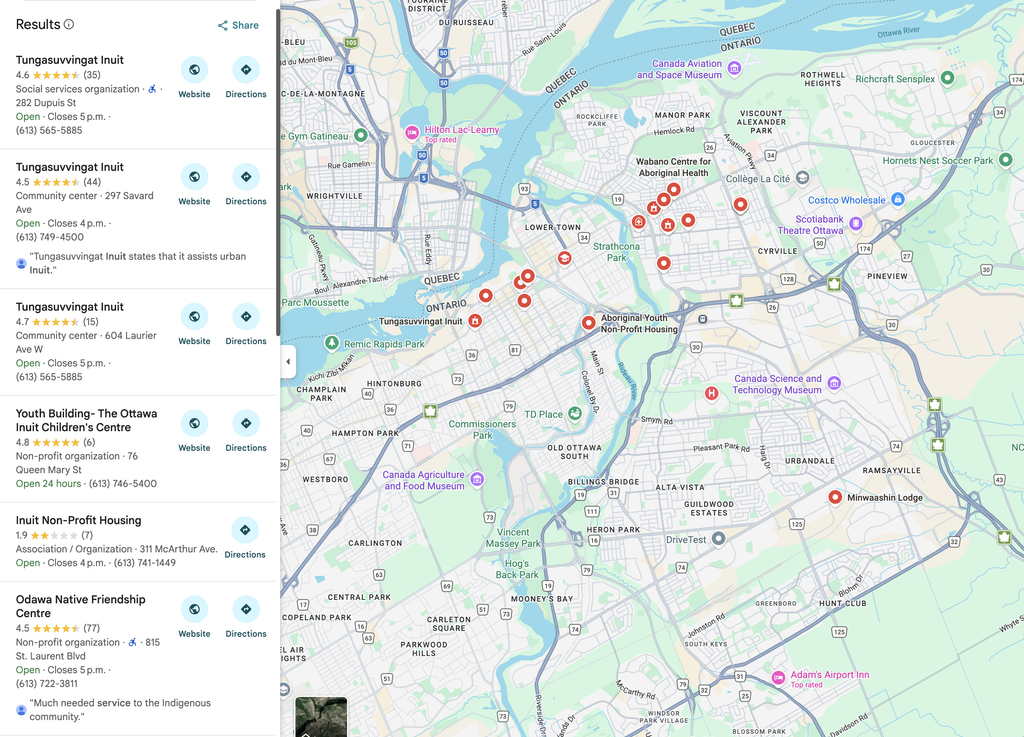Click the Open 24 hours status text
Image resolution: width=1024 pixels, height=737 pixels.
pos(48,484)
